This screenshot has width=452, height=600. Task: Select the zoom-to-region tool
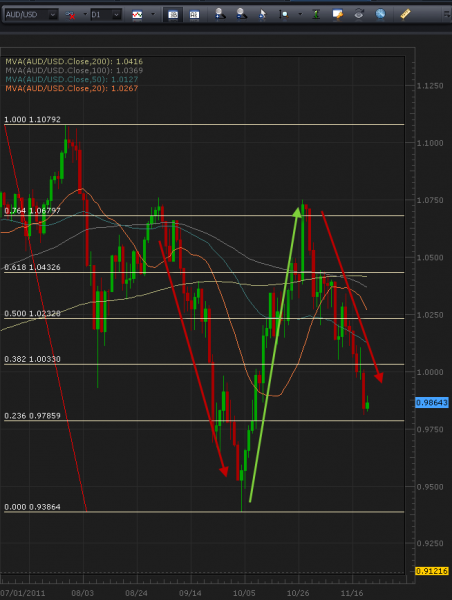tap(284, 15)
